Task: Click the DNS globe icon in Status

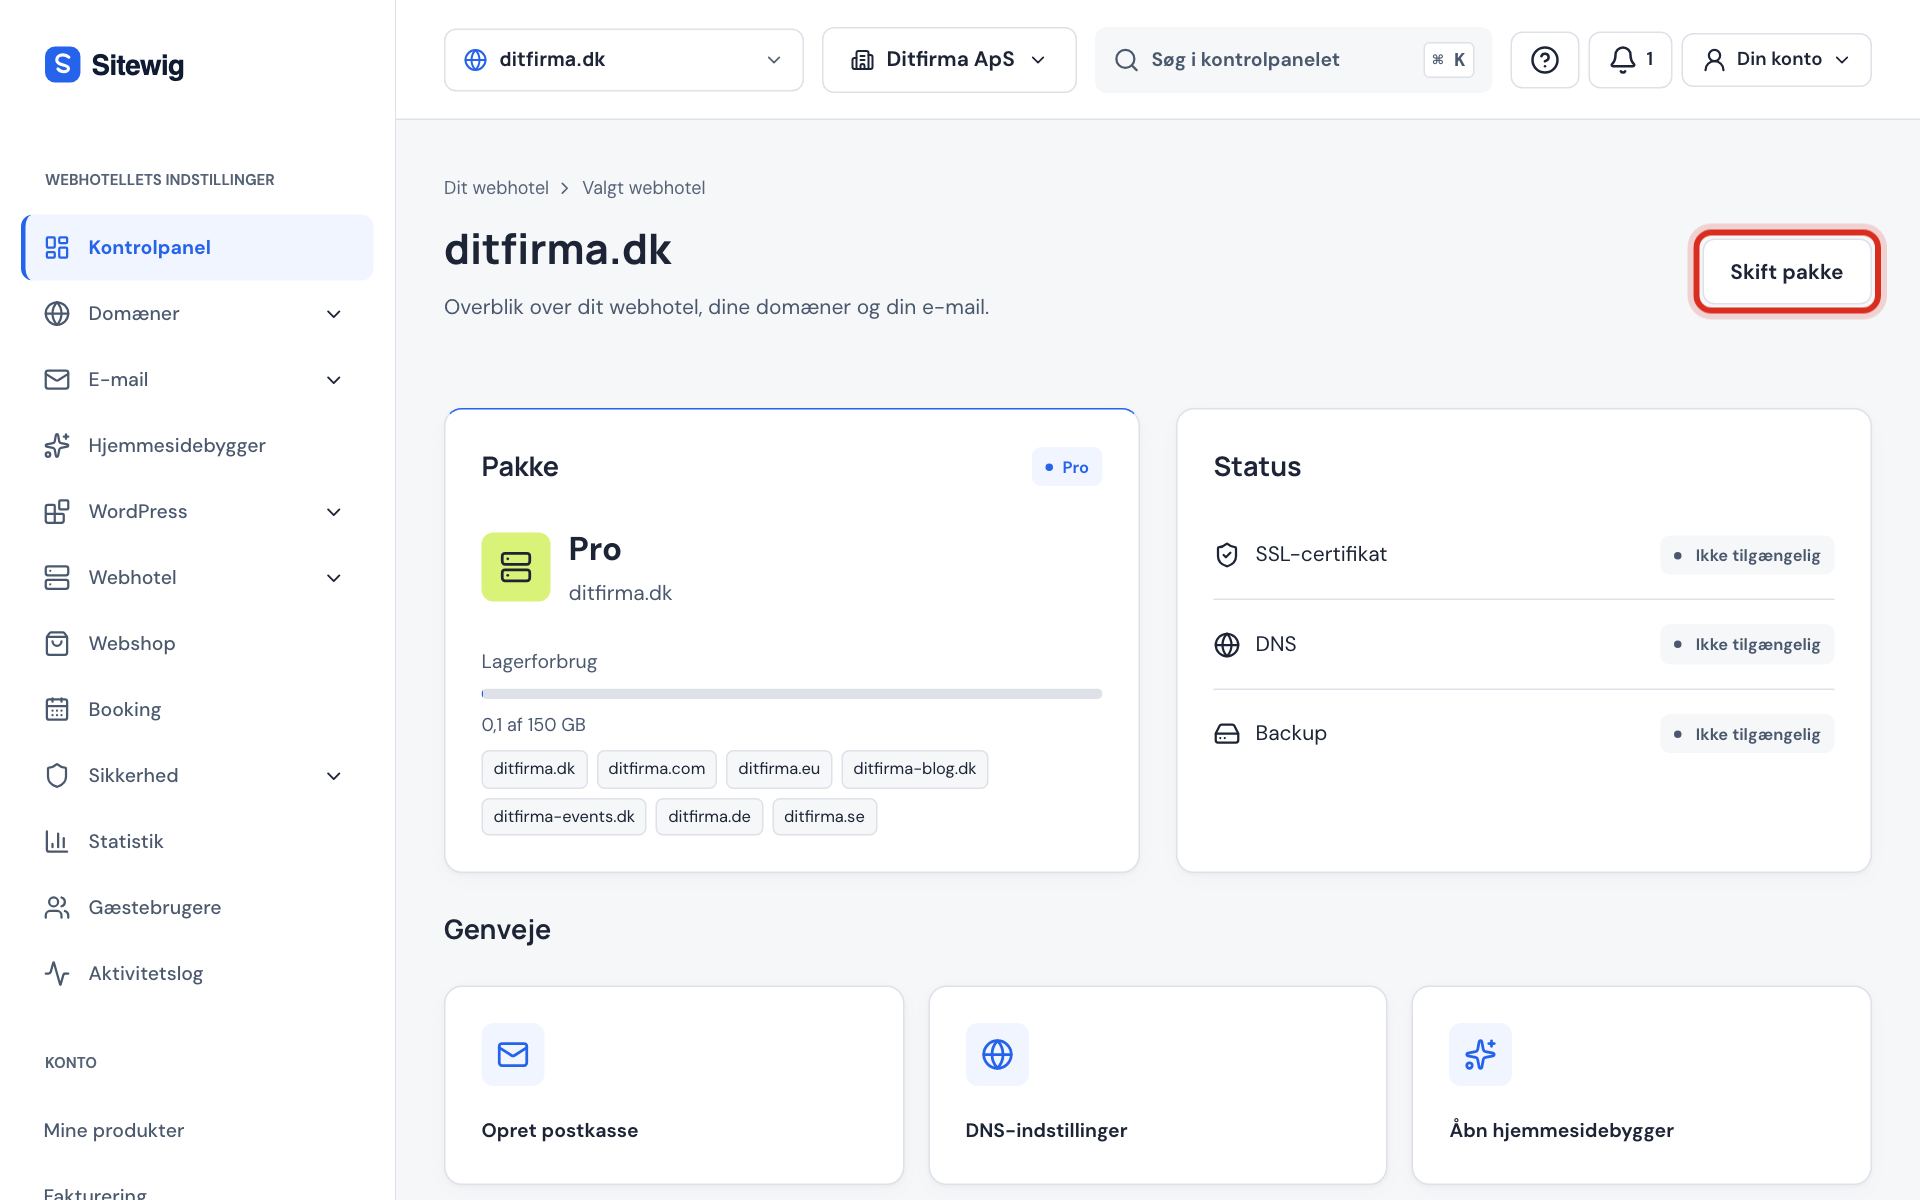Action: (x=1227, y=645)
